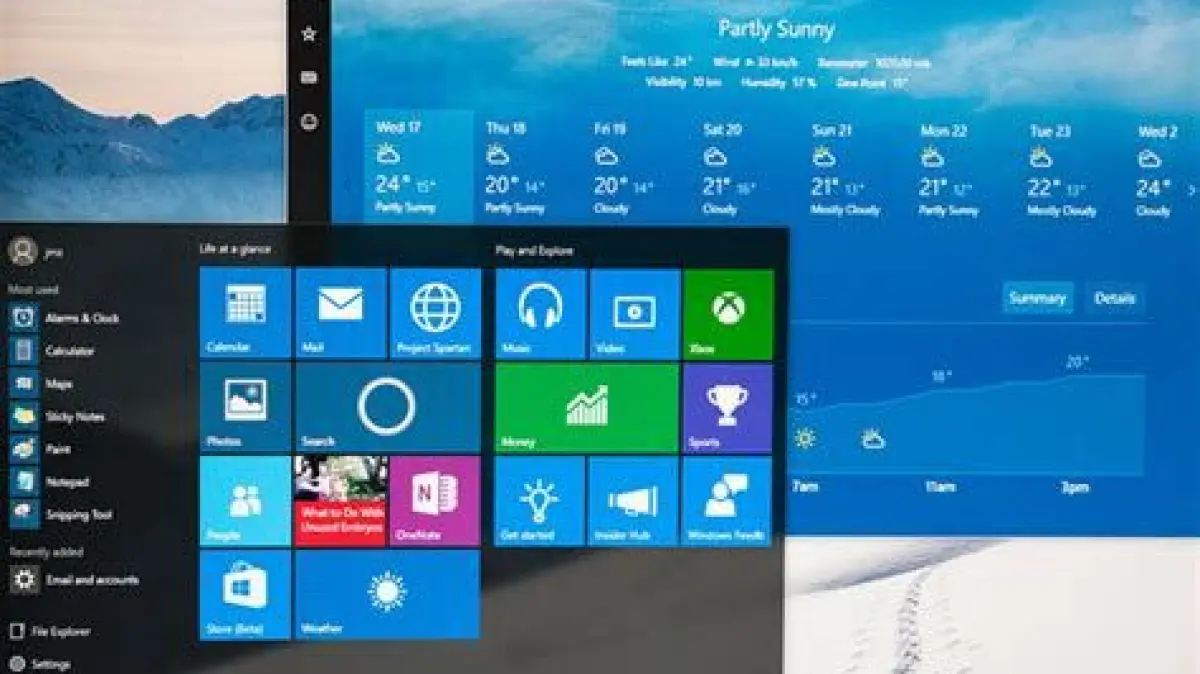Open the Store (Beta) tile
Viewport: 1200px width, 674px height.
tap(245, 594)
